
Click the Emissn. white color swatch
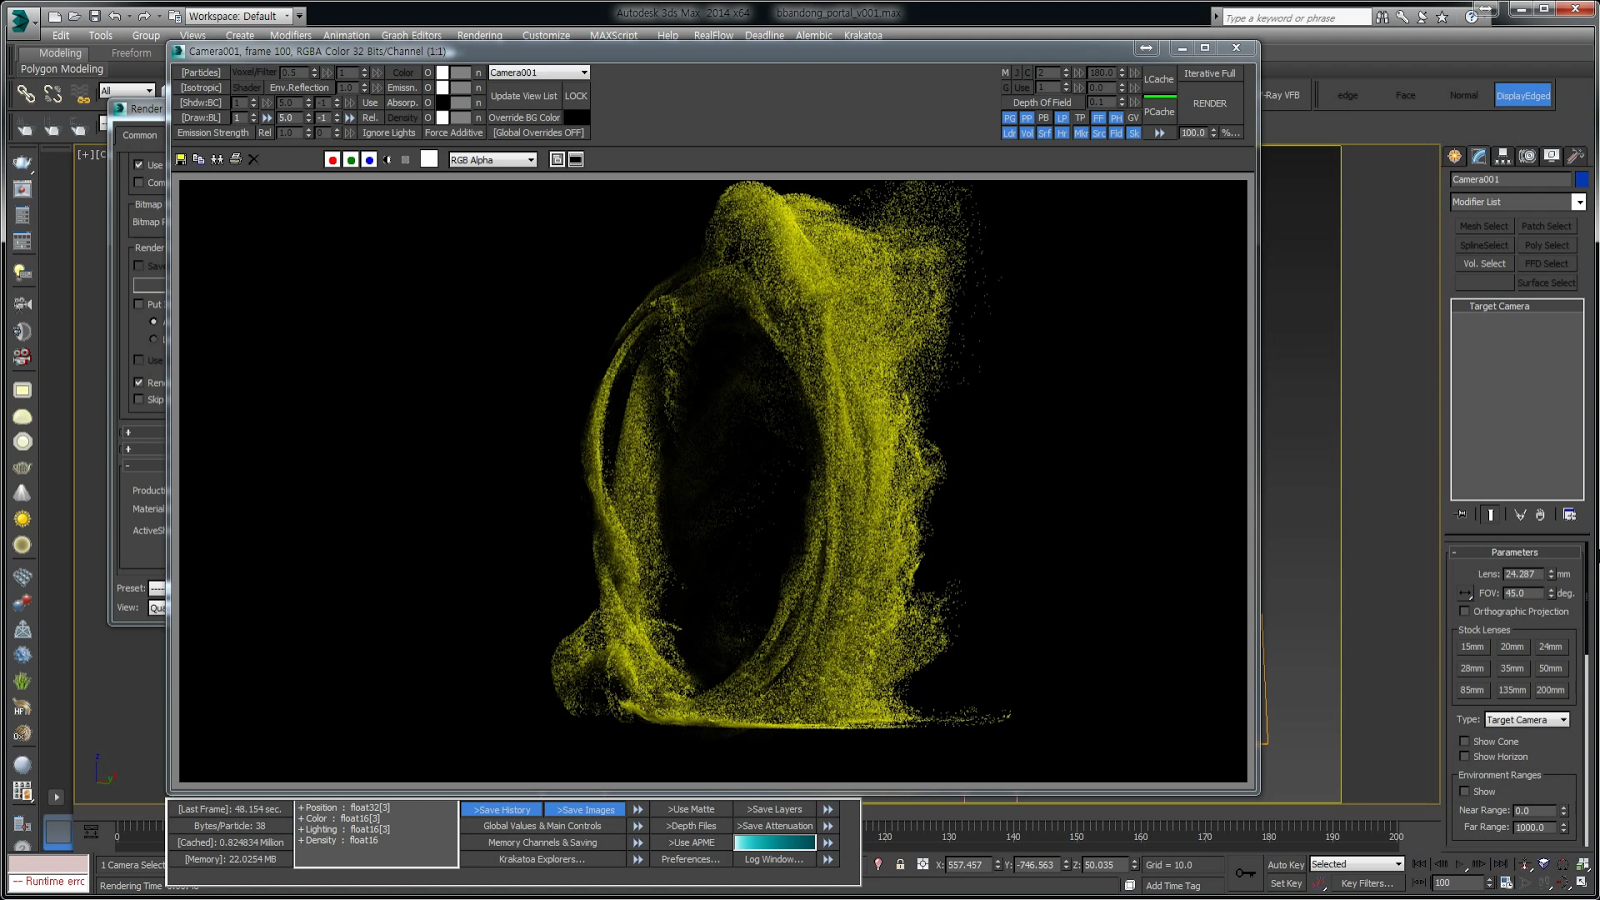(x=442, y=88)
